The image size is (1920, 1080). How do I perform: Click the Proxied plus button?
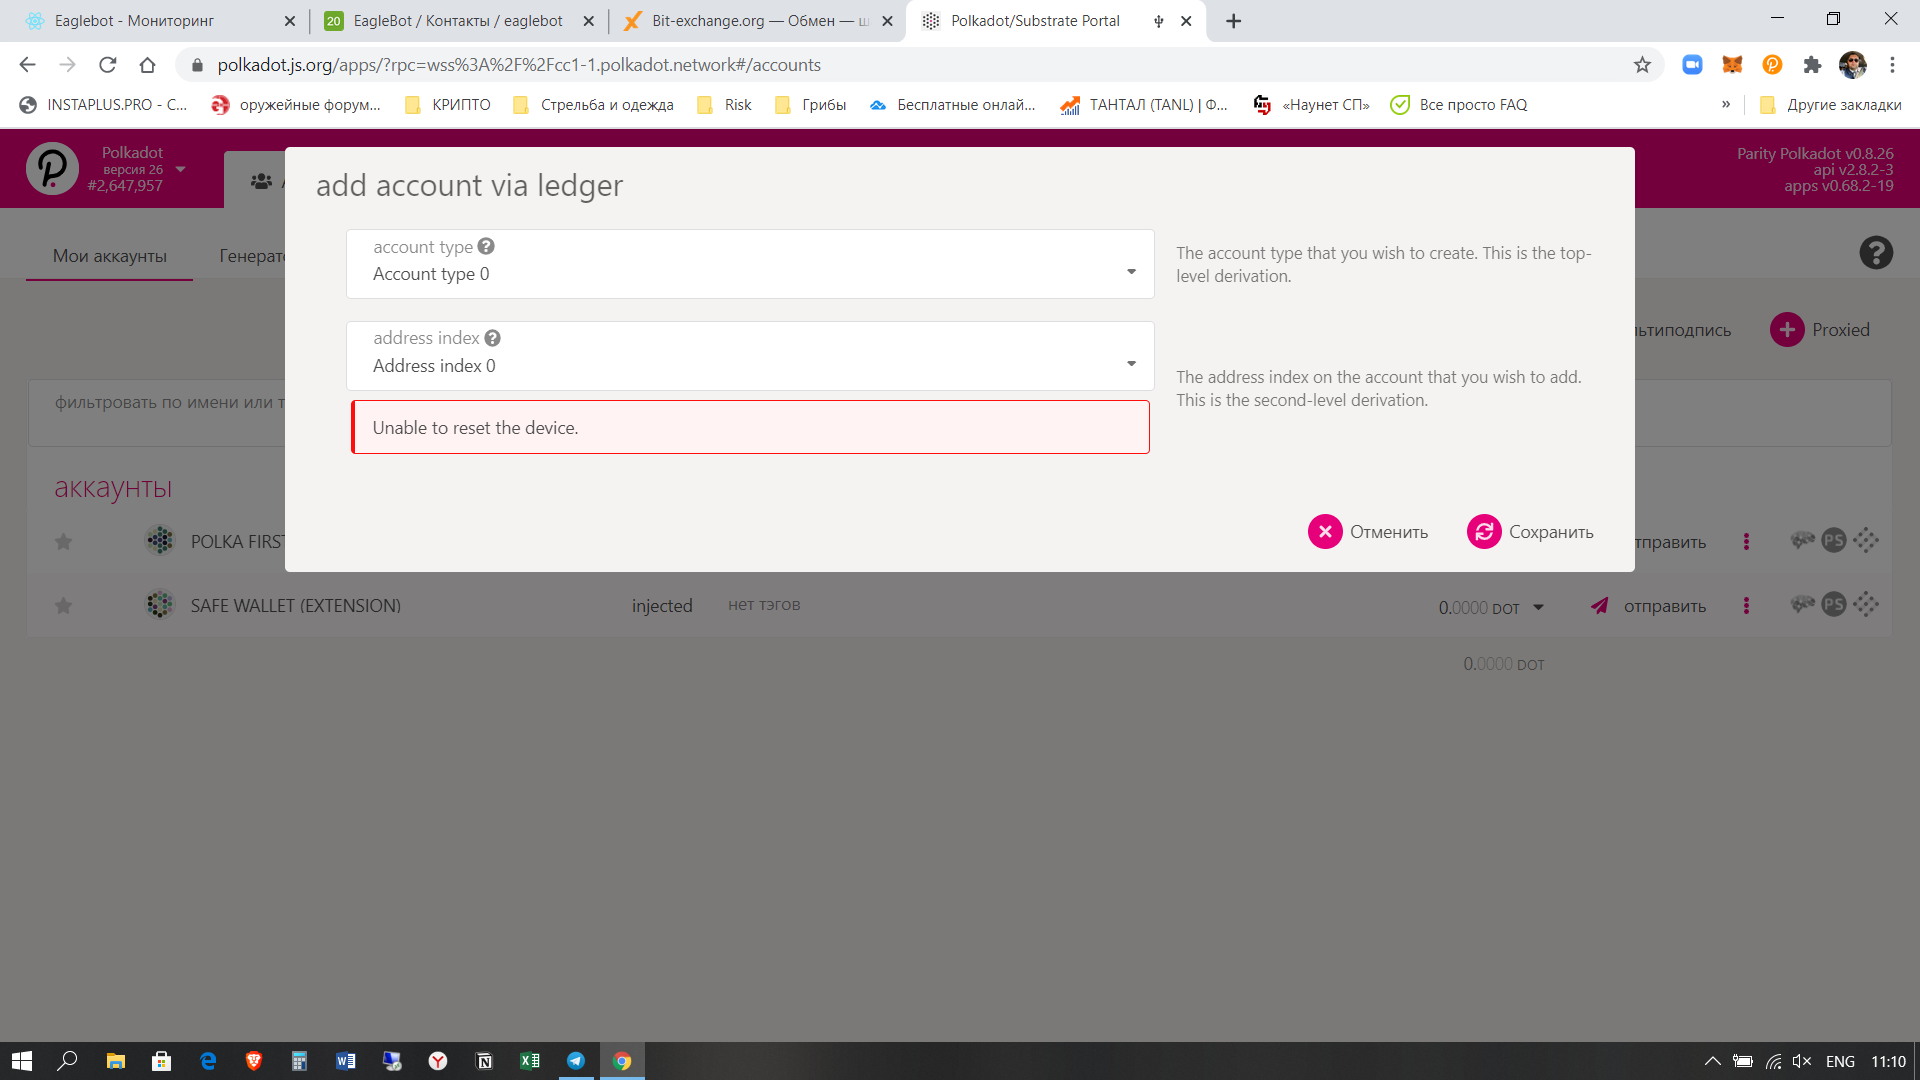1787,330
